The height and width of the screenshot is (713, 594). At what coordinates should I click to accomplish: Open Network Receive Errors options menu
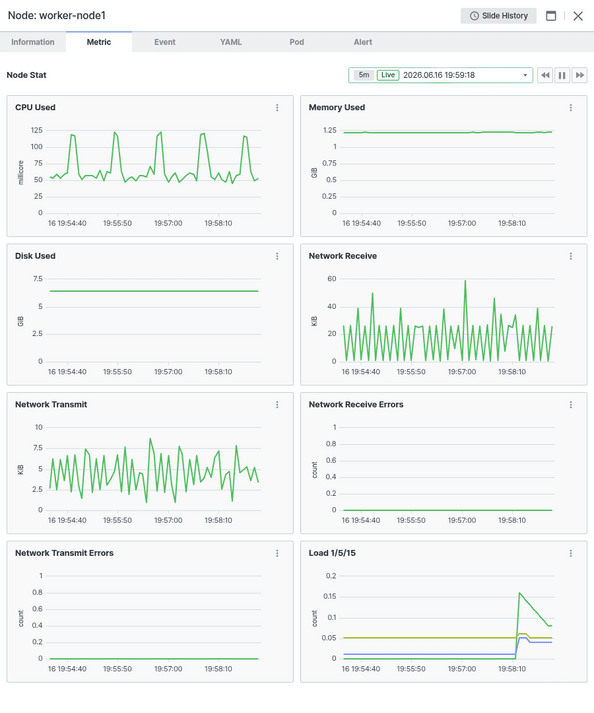(x=571, y=405)
